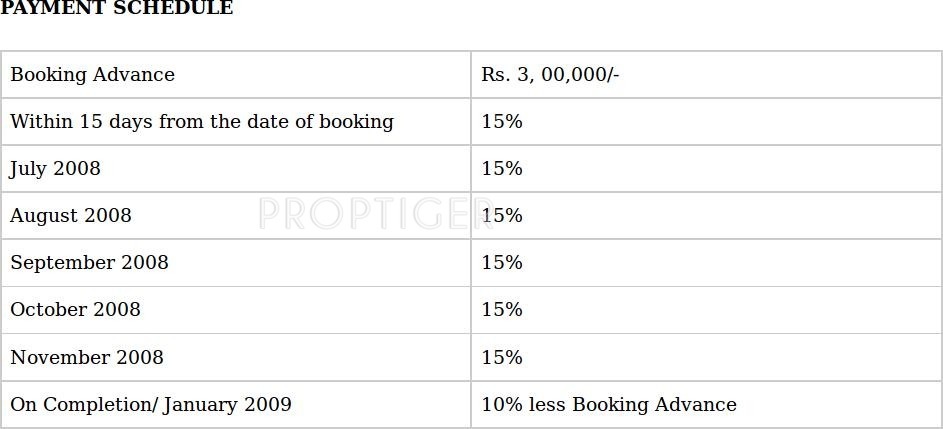943x429 pixels.
Task: Select the July 2008 cell
Action: [56, 169]
